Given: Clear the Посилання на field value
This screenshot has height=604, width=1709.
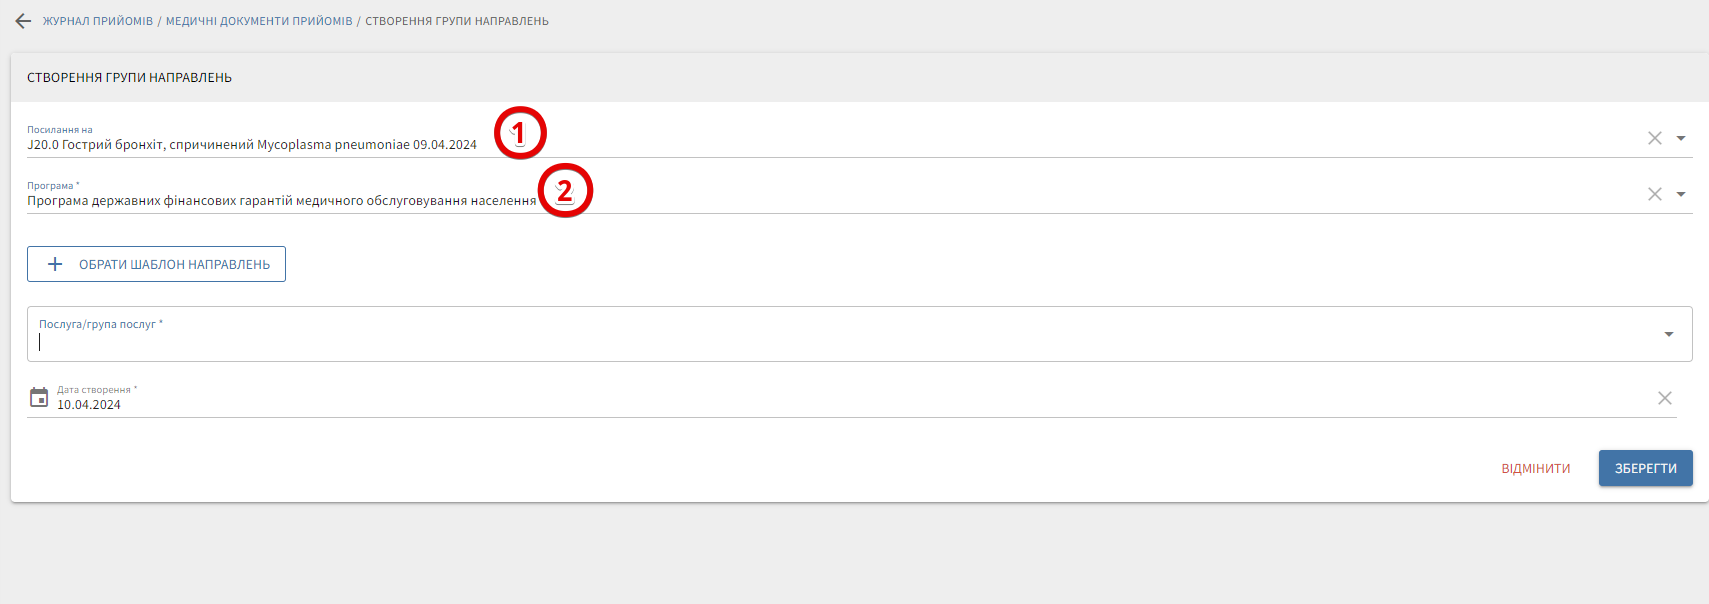Looking at the screenshot, I should coord(1655,138).
